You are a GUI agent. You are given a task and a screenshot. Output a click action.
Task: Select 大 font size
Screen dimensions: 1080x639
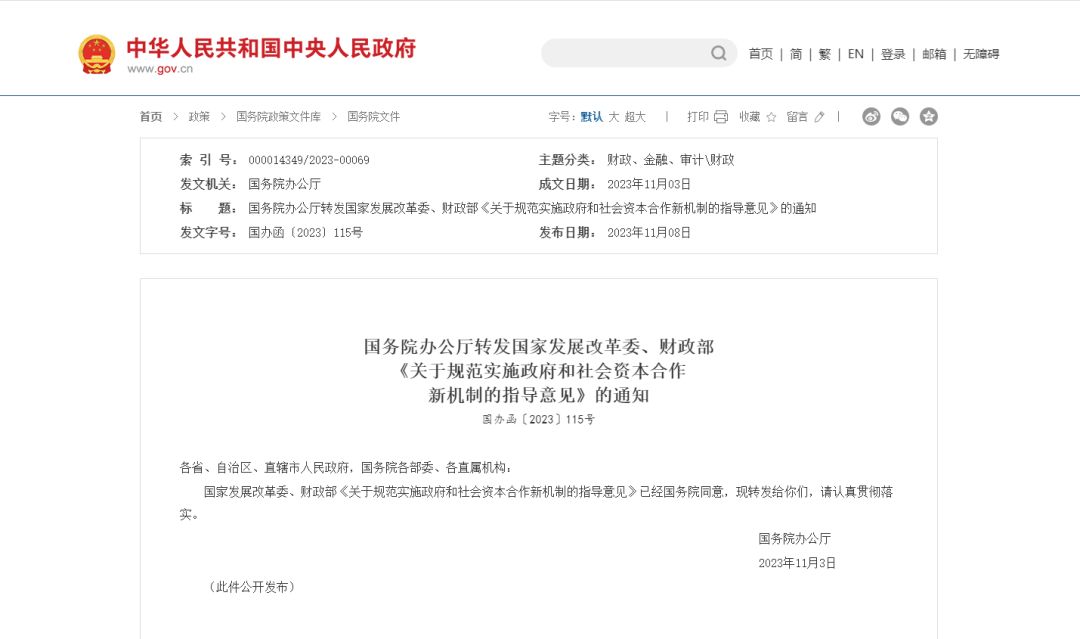614,117
